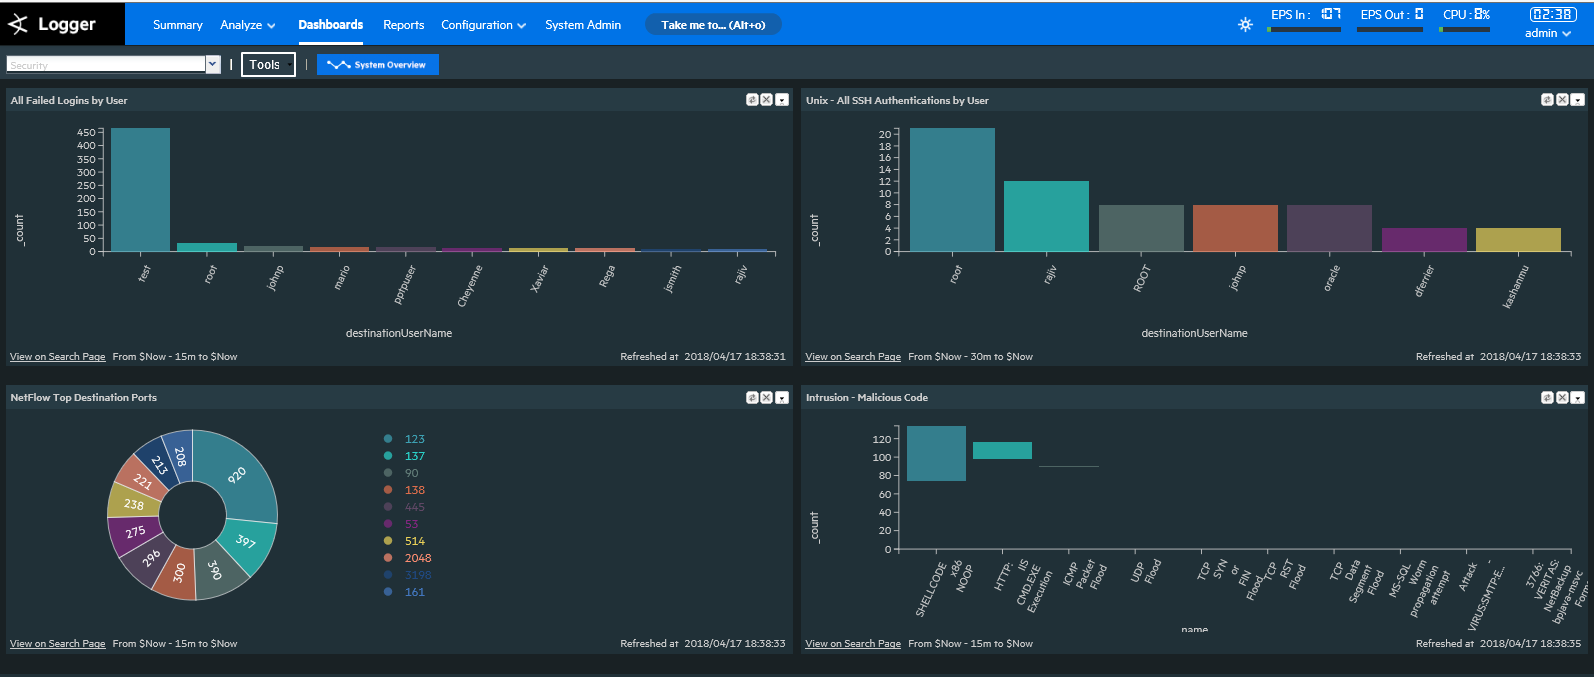
Task: Click the Take me to... navigation box
Action: coord(713,25)
